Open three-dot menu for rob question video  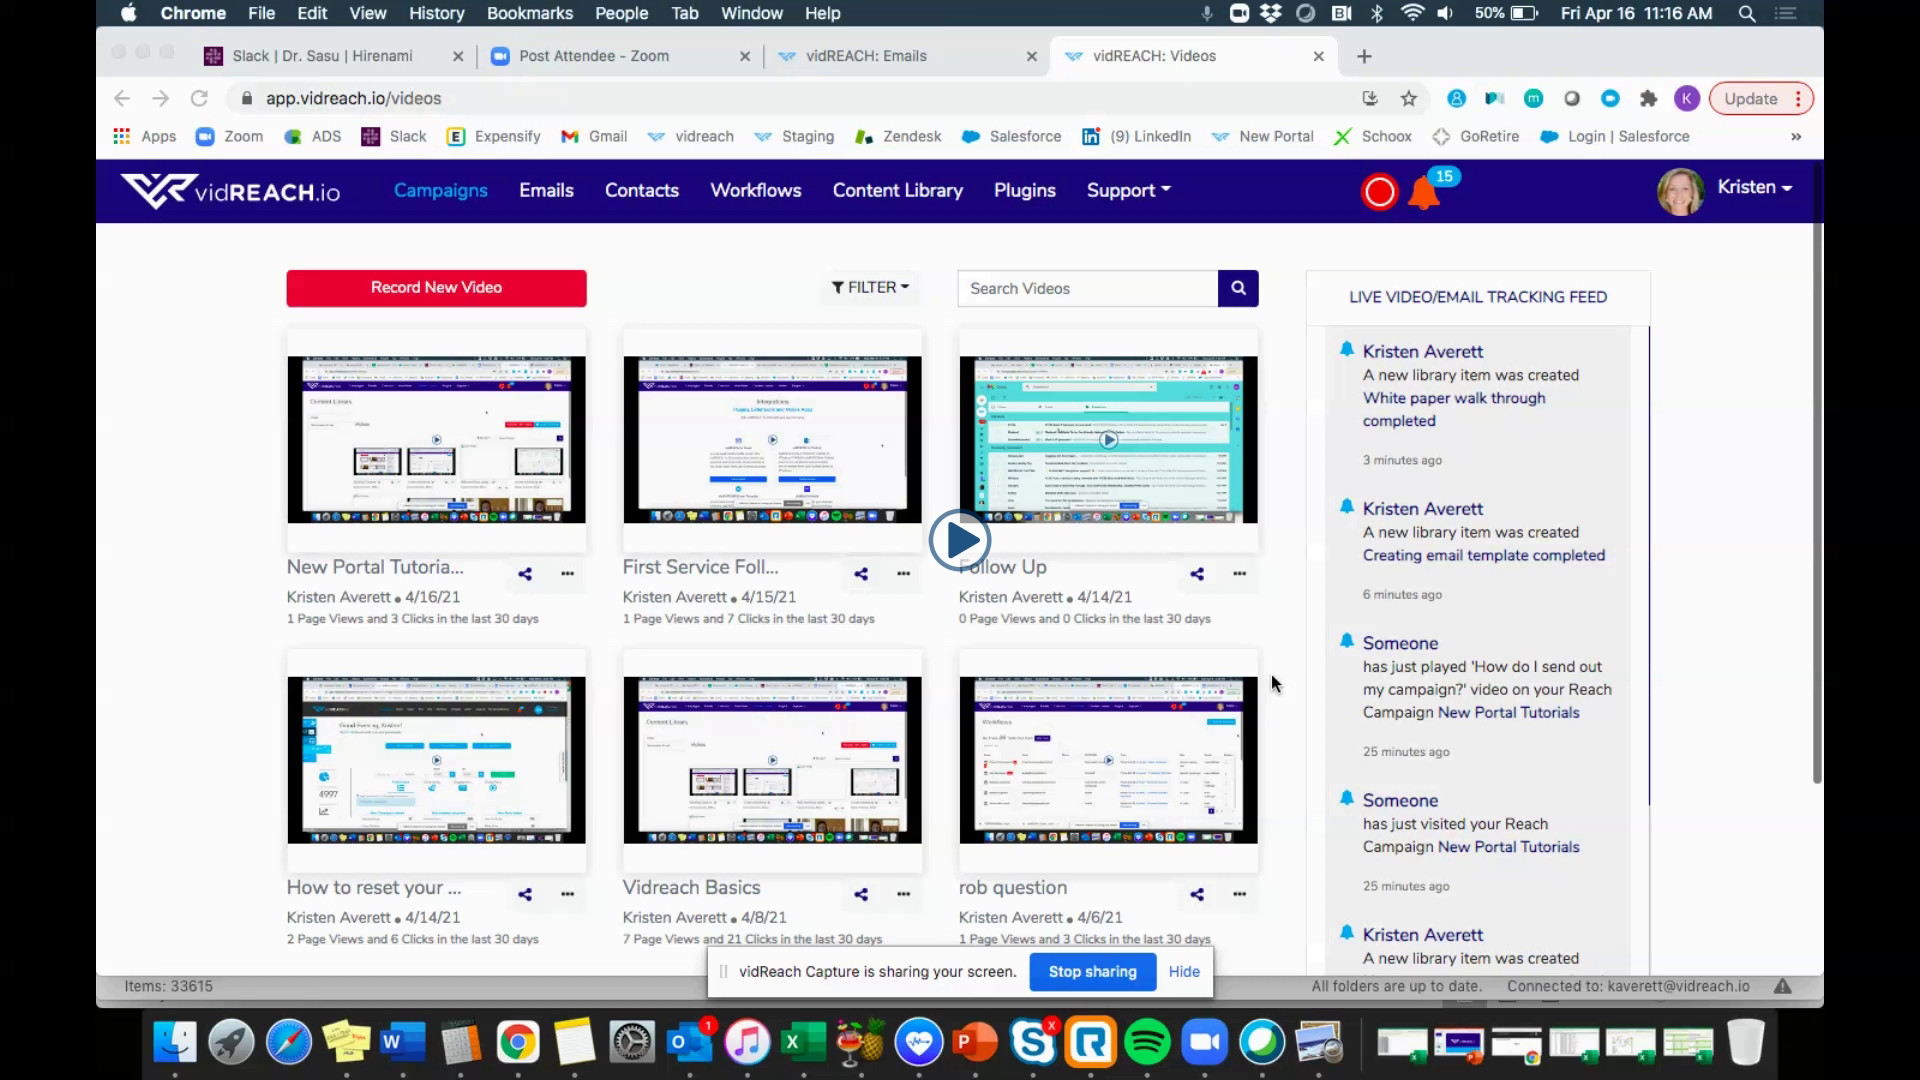coord(1239,894)
